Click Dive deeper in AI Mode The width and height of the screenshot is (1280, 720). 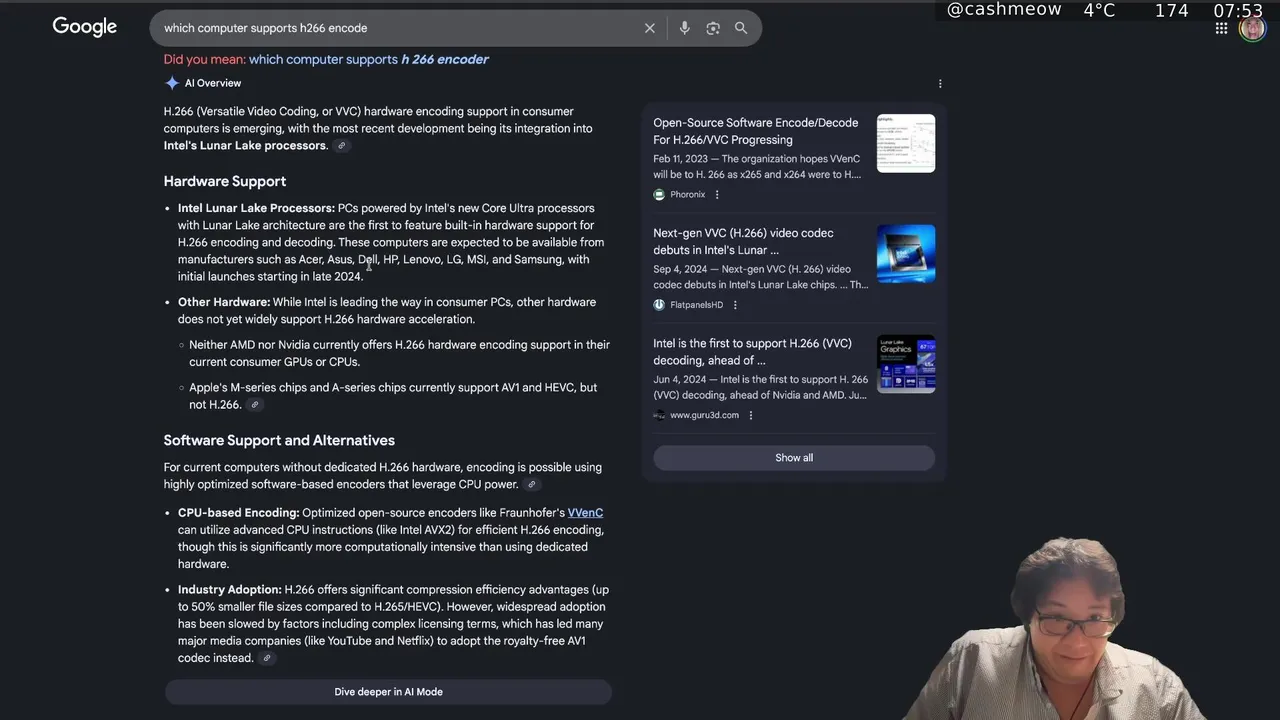click(388, 692)
